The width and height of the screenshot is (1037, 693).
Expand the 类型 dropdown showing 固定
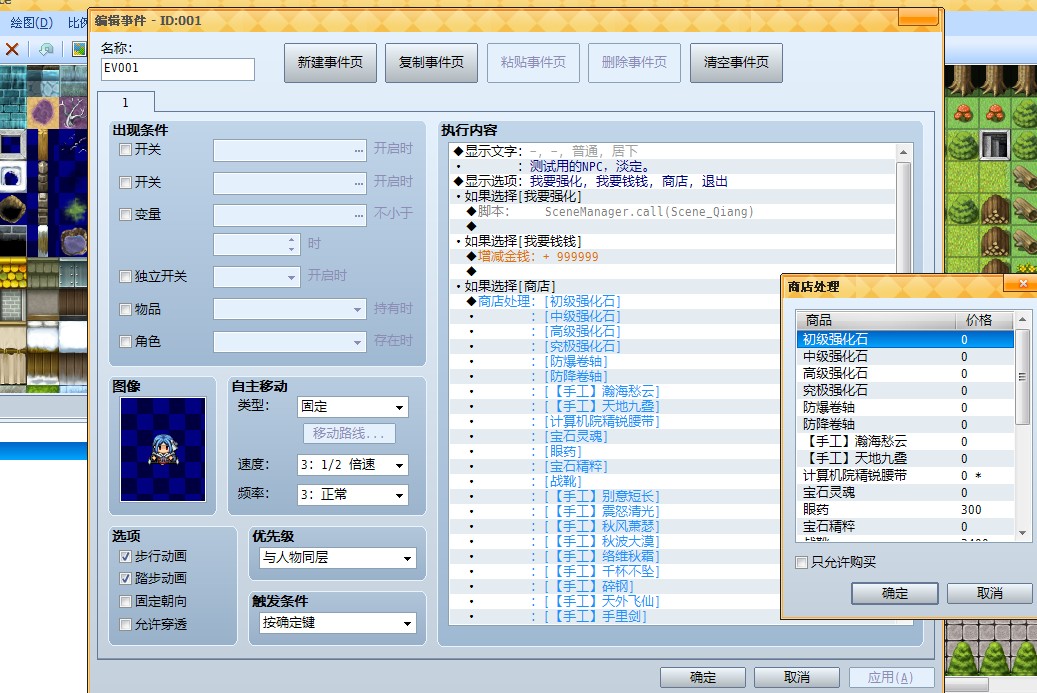tap(353, 407)
